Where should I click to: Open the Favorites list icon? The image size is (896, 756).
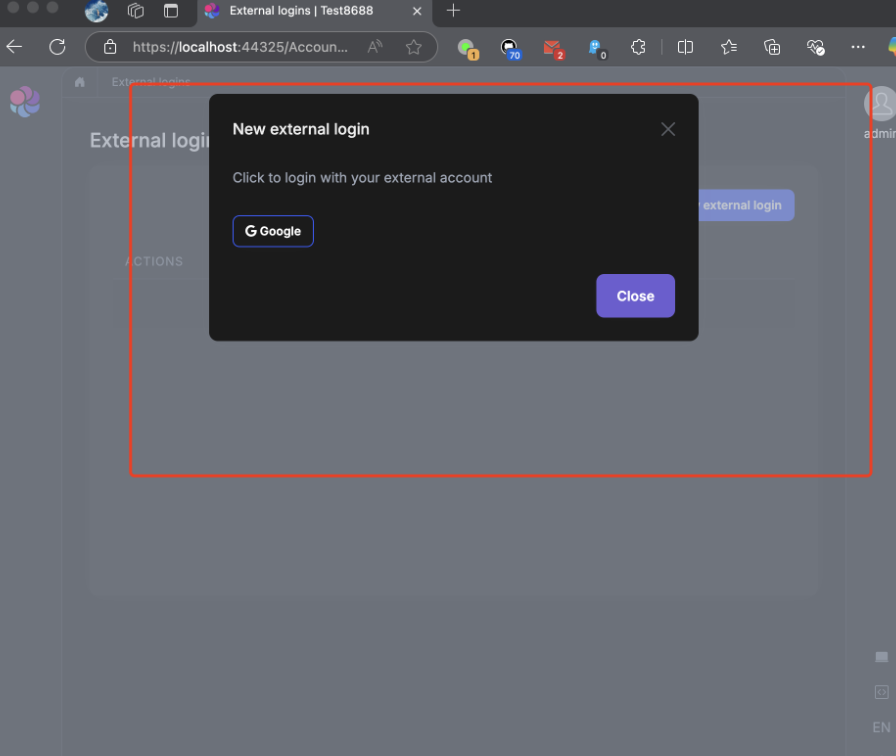(x=729, y=47)
